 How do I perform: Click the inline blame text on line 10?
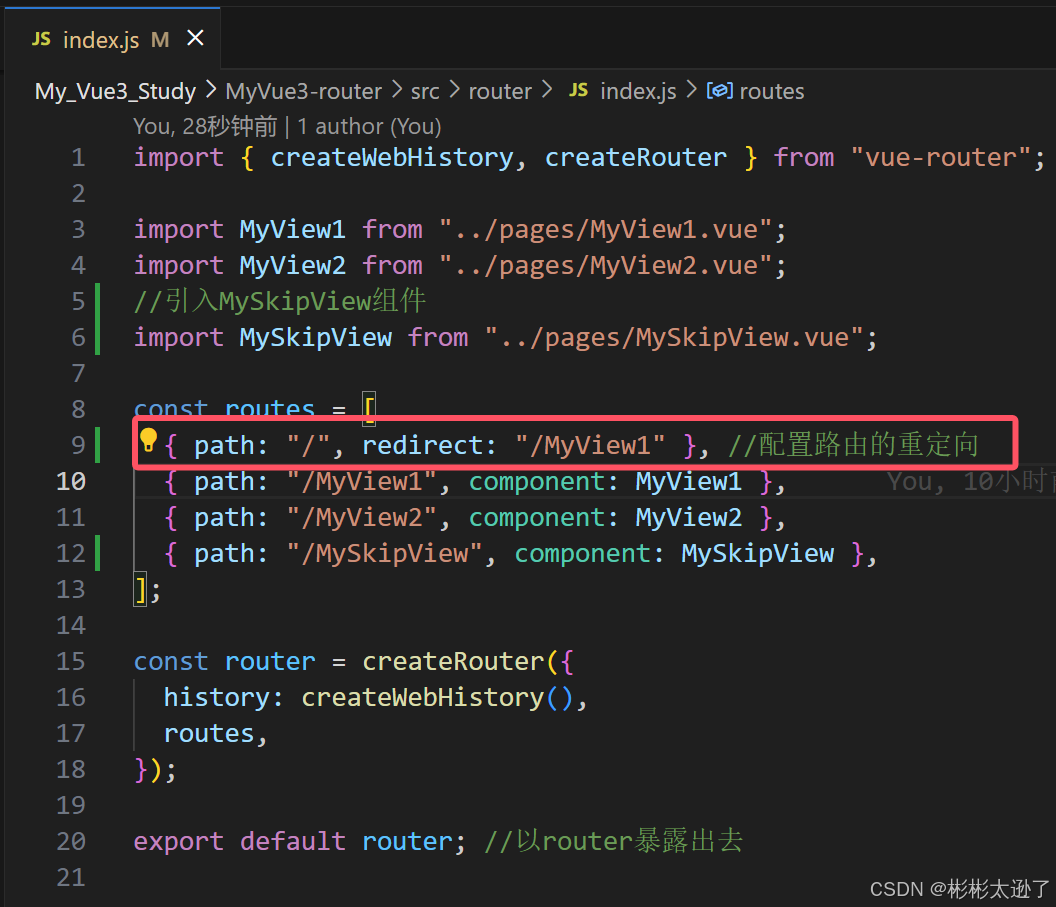971,481
